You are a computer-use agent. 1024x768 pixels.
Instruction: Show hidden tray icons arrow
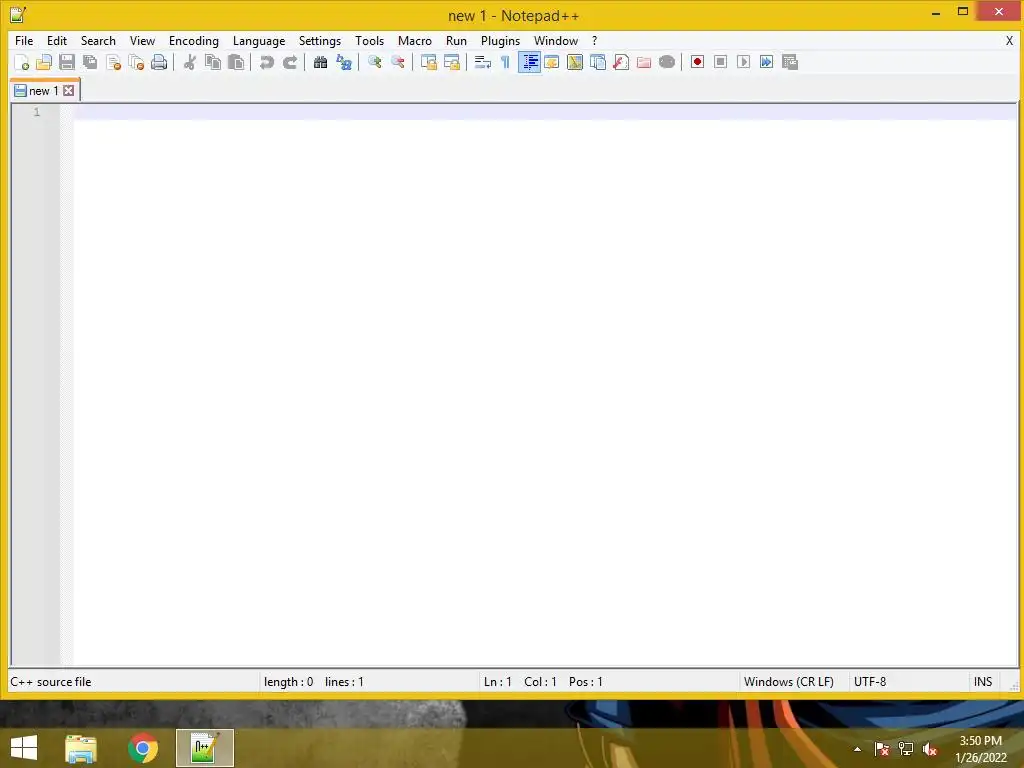pos(857,749)
